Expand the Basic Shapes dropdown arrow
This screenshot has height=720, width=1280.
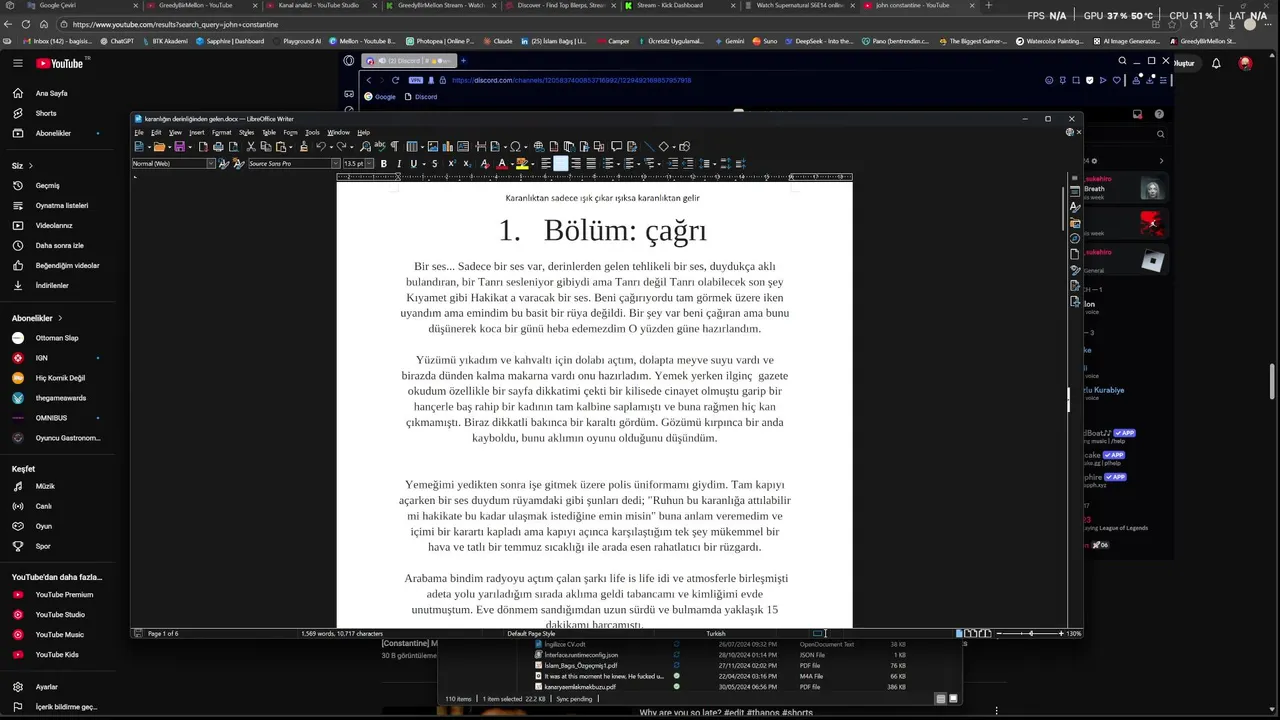674,146
